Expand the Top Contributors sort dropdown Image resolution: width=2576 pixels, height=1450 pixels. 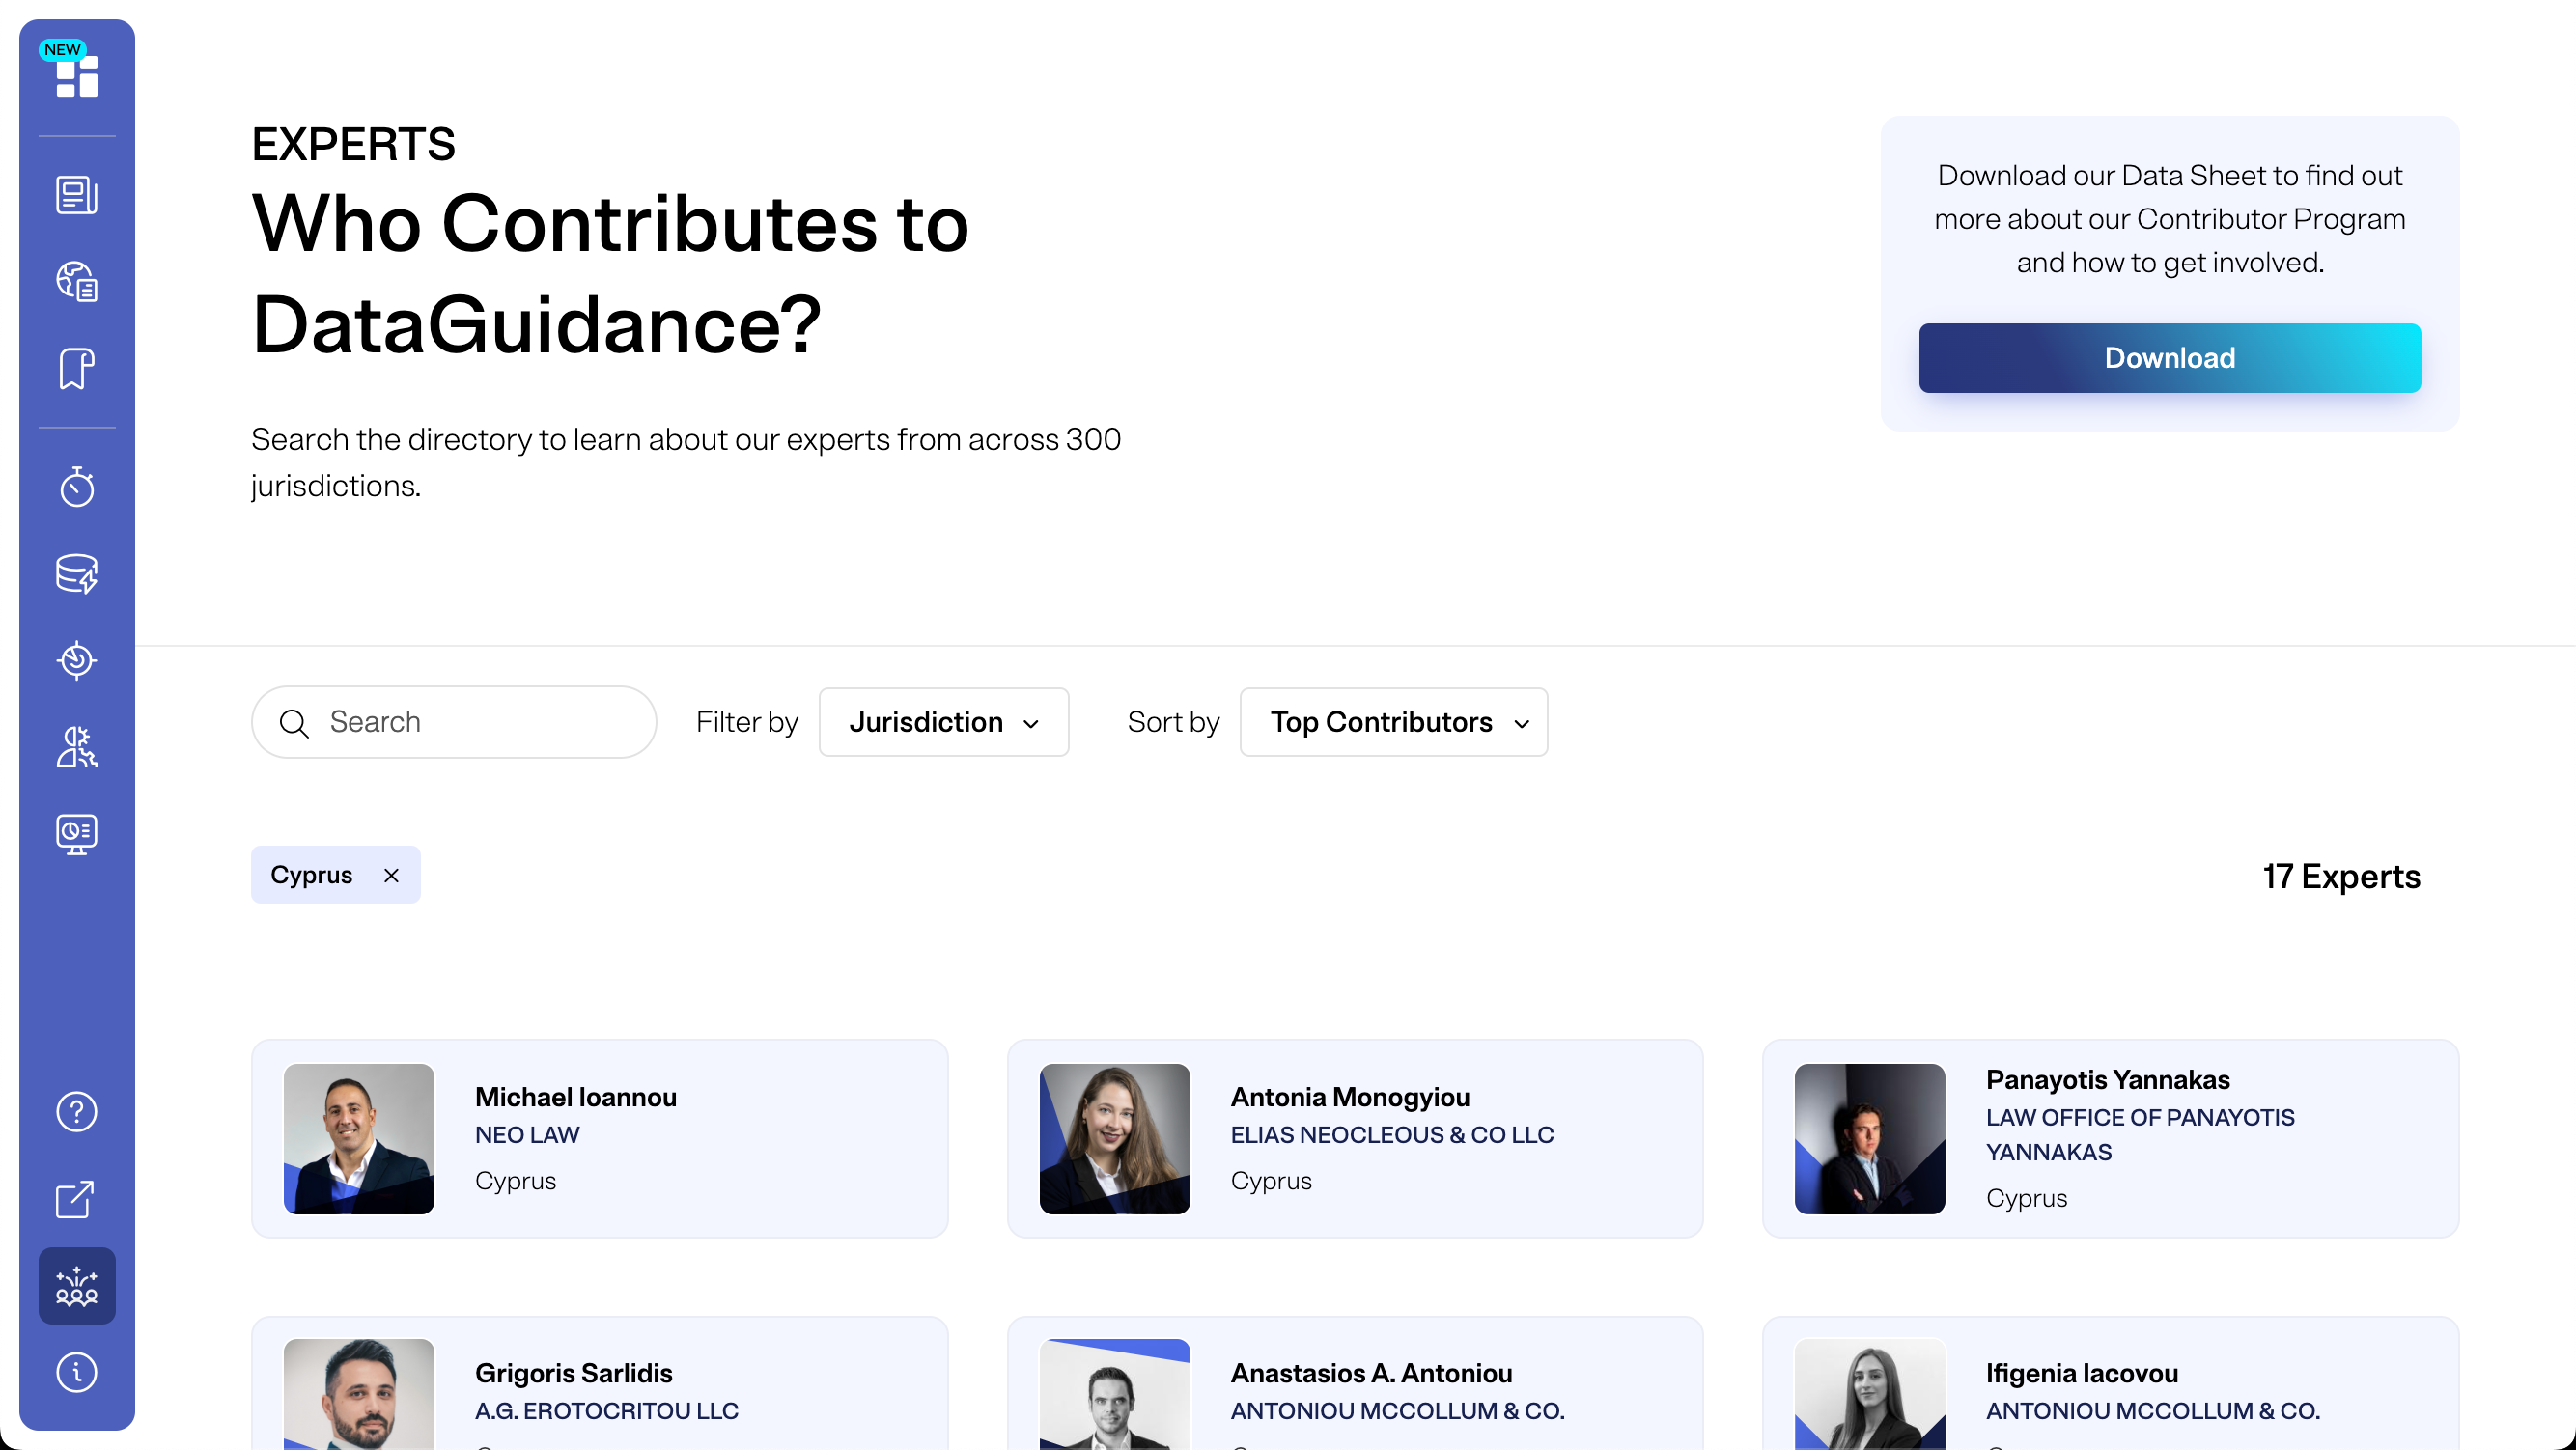click(1393, 722)
